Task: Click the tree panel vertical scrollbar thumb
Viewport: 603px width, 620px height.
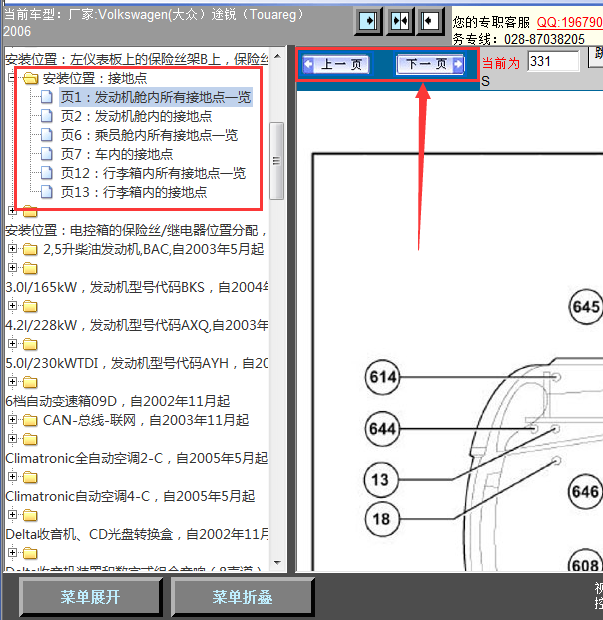Action: [276, 161]
